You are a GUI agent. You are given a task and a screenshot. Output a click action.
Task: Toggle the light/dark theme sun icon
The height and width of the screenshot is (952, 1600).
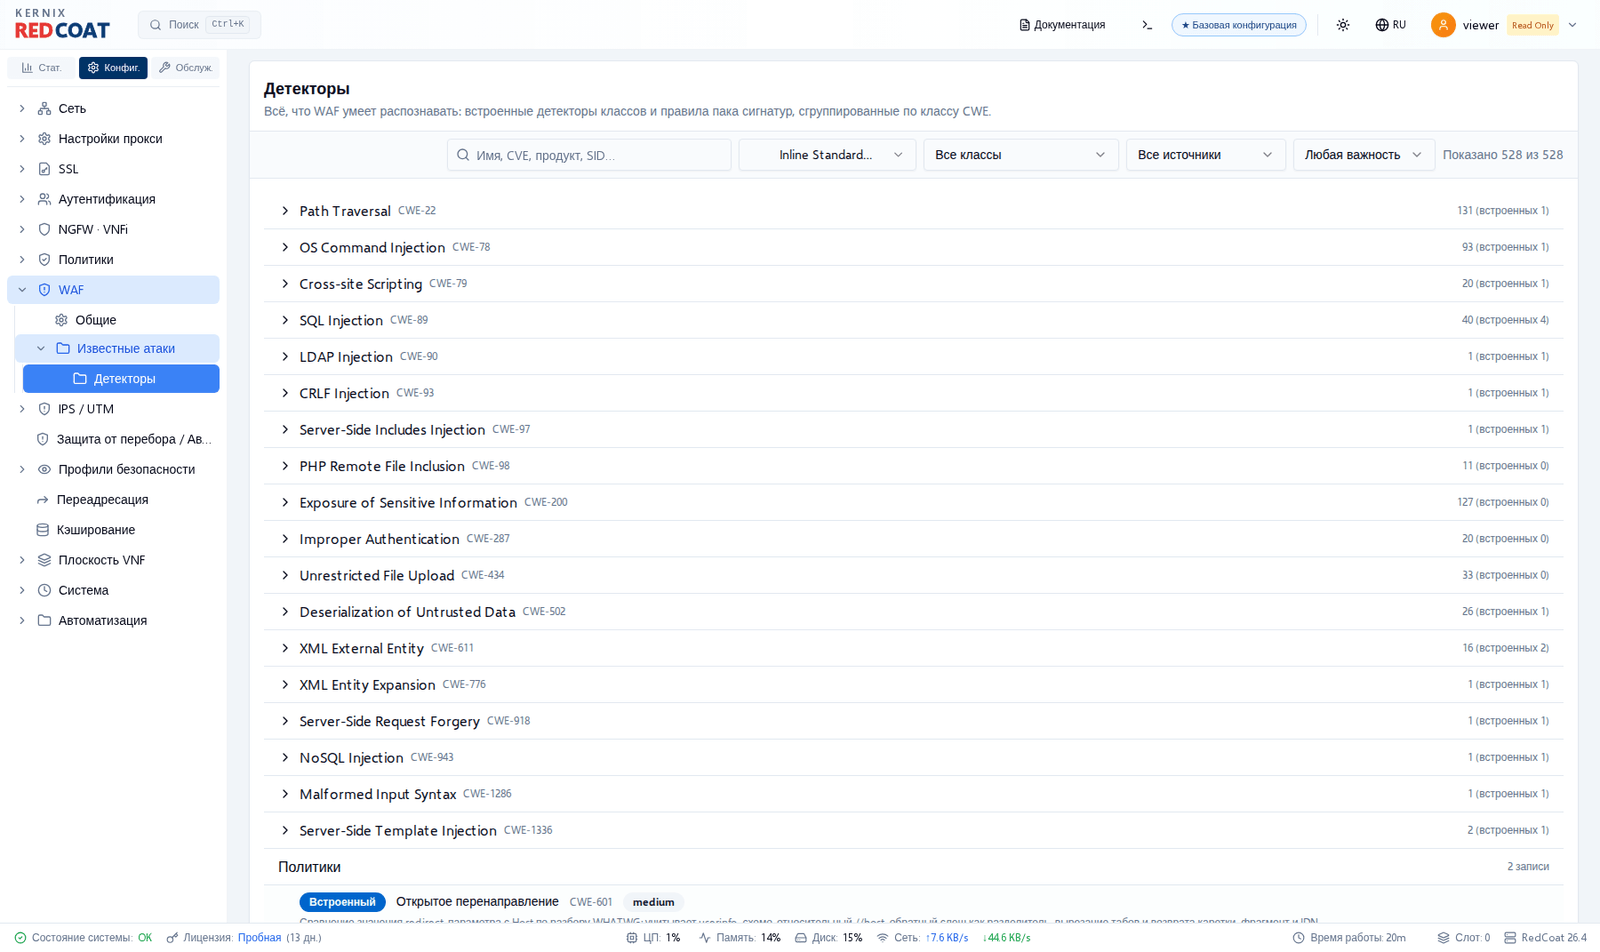[x=1343, y=25]
